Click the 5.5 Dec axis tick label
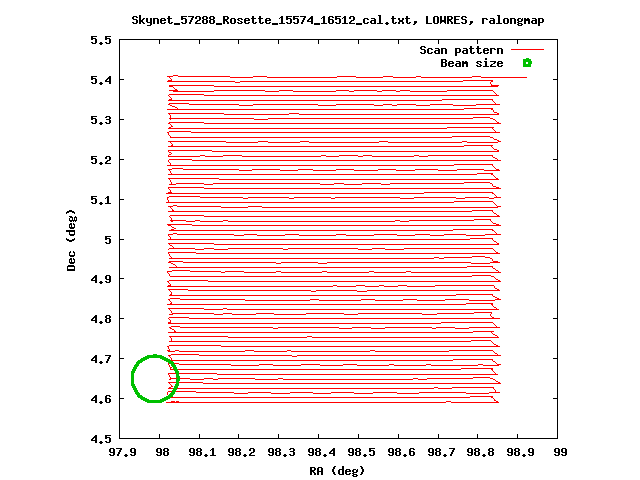Viewport: 640px width, 480px height. [x=100, y=40]
